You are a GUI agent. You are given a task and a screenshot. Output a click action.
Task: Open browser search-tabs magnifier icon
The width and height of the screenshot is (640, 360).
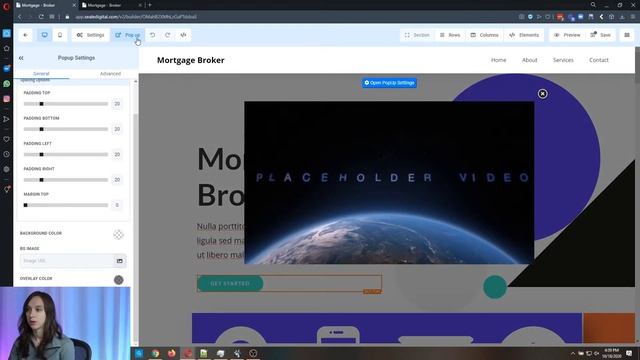(x=593, y=5)
